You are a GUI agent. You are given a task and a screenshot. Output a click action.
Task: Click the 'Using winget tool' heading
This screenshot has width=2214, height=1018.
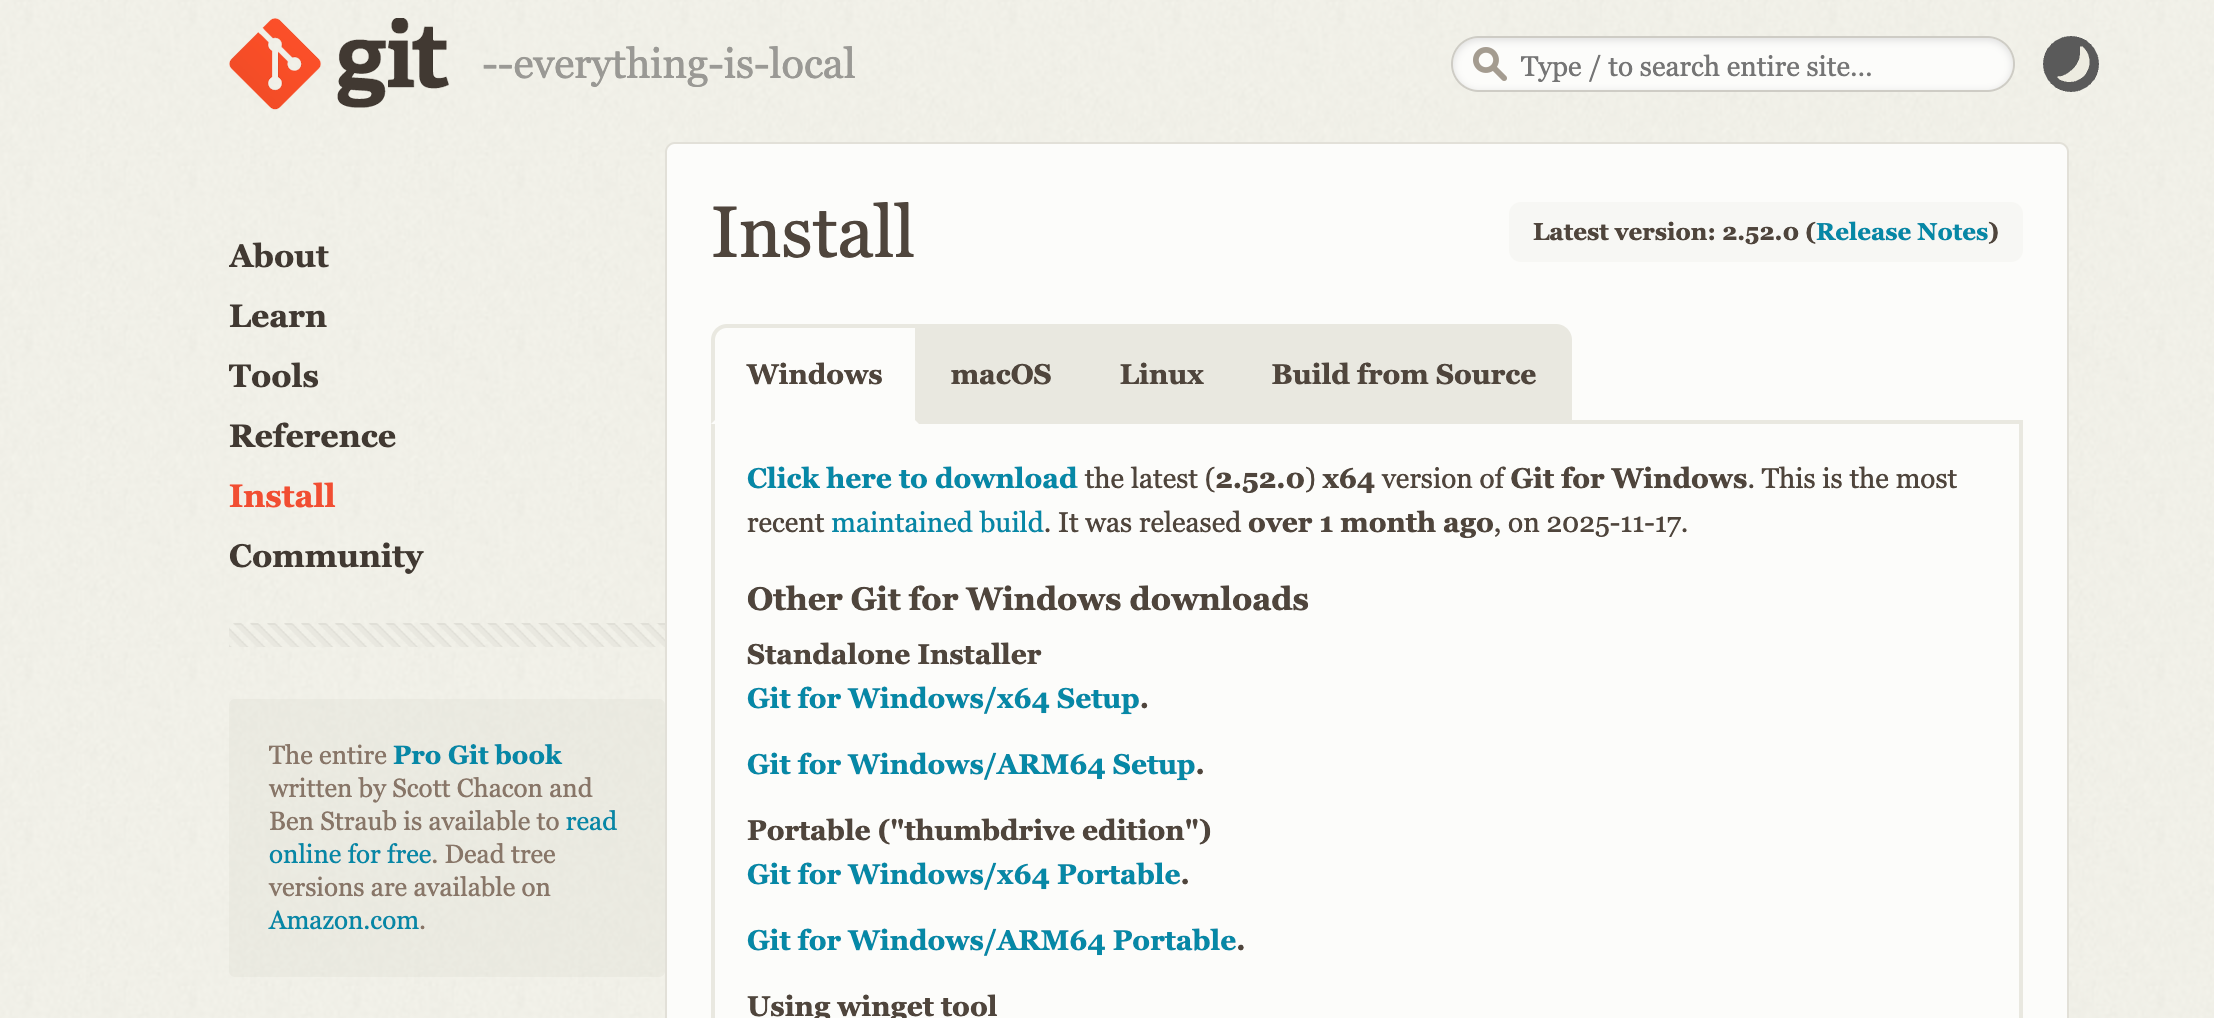[872, 1004]
